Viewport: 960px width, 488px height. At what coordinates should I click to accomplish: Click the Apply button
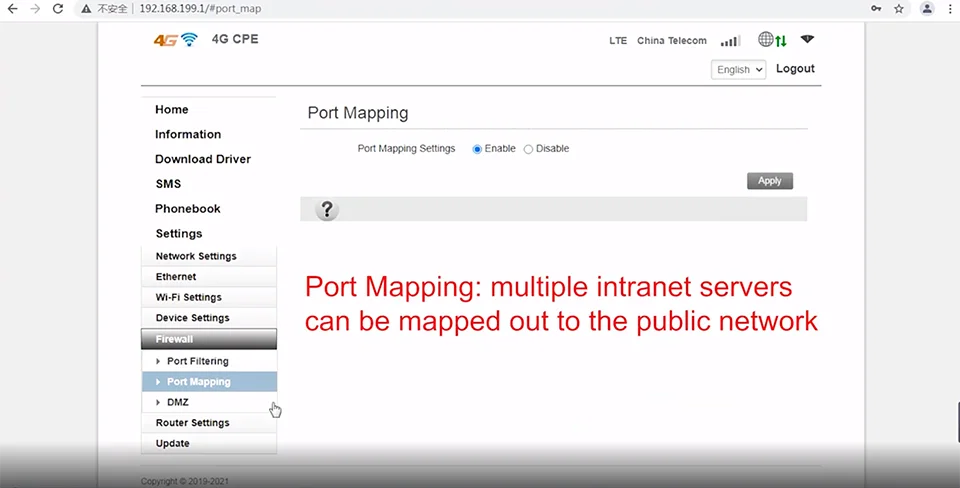(x=769, y=181)
